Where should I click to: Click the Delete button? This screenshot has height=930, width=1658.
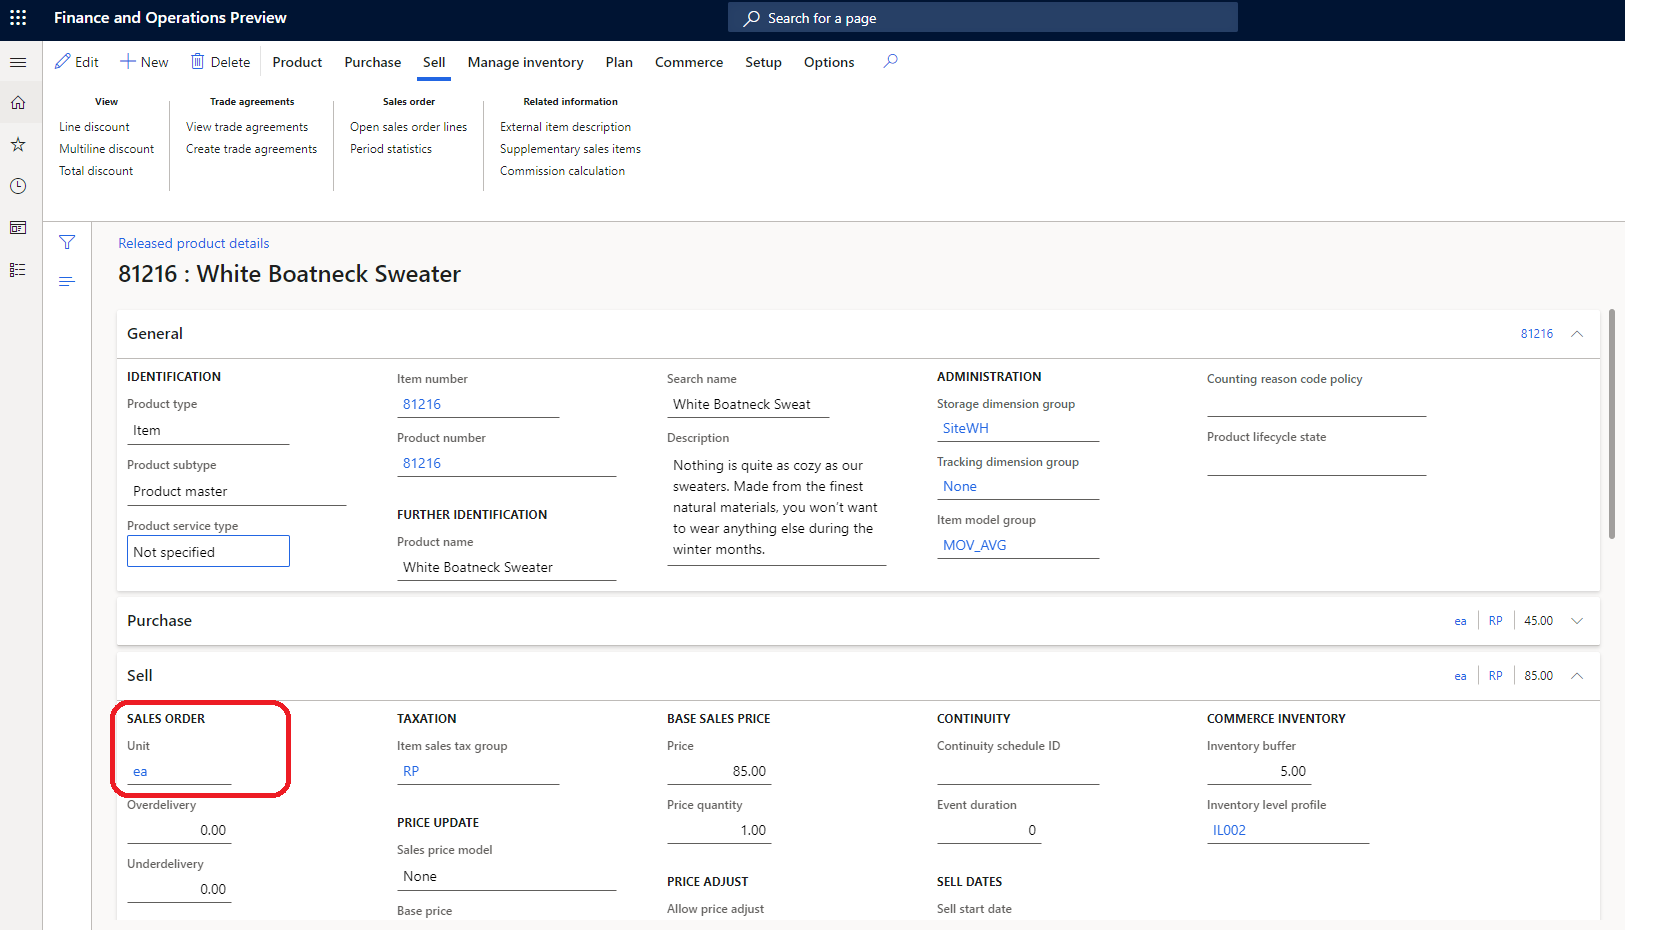coord(221,62)
